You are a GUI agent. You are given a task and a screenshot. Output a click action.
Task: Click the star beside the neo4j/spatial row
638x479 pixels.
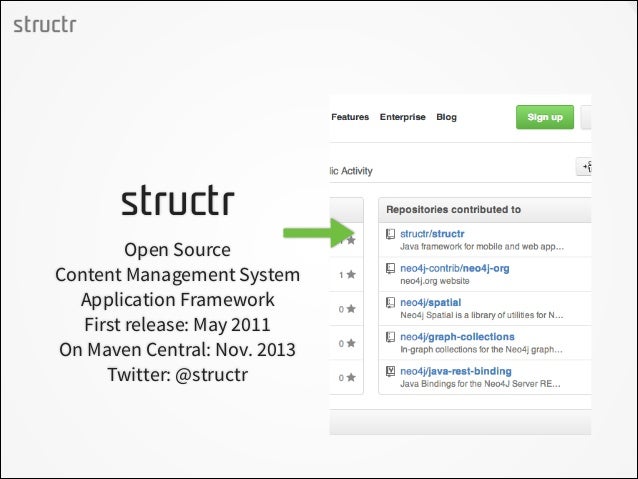pos(351,309)
